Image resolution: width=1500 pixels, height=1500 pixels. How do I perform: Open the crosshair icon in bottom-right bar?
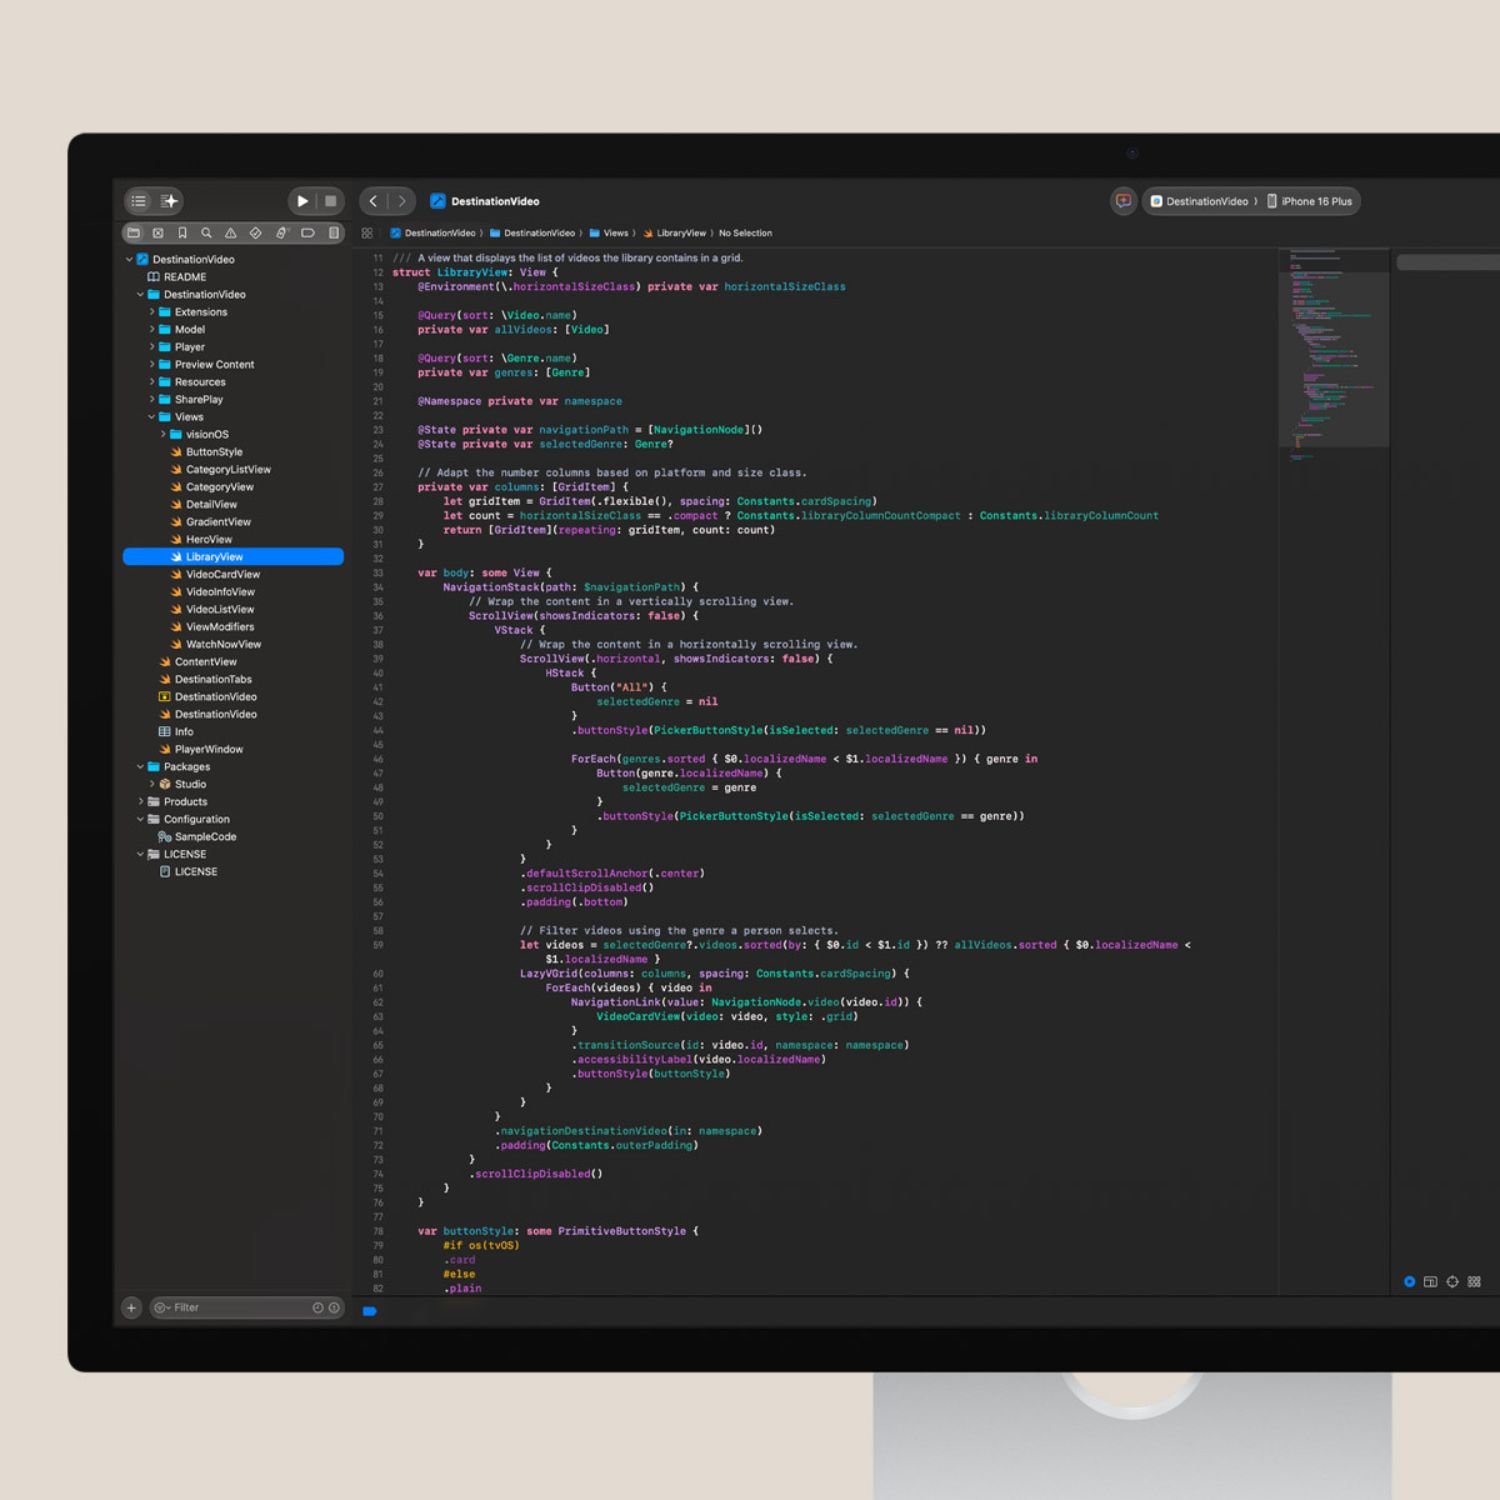[1452, 1282]
